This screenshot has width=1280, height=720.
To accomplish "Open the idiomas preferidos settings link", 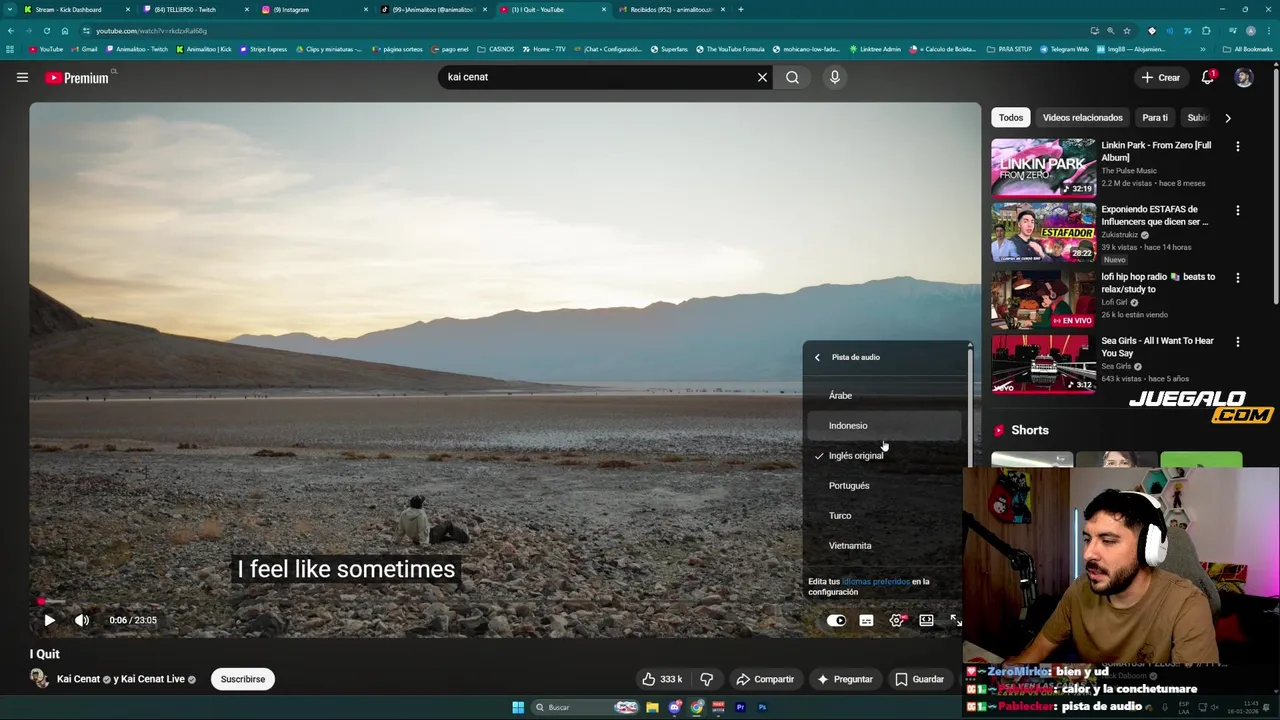I will click(x=876, y=581).
